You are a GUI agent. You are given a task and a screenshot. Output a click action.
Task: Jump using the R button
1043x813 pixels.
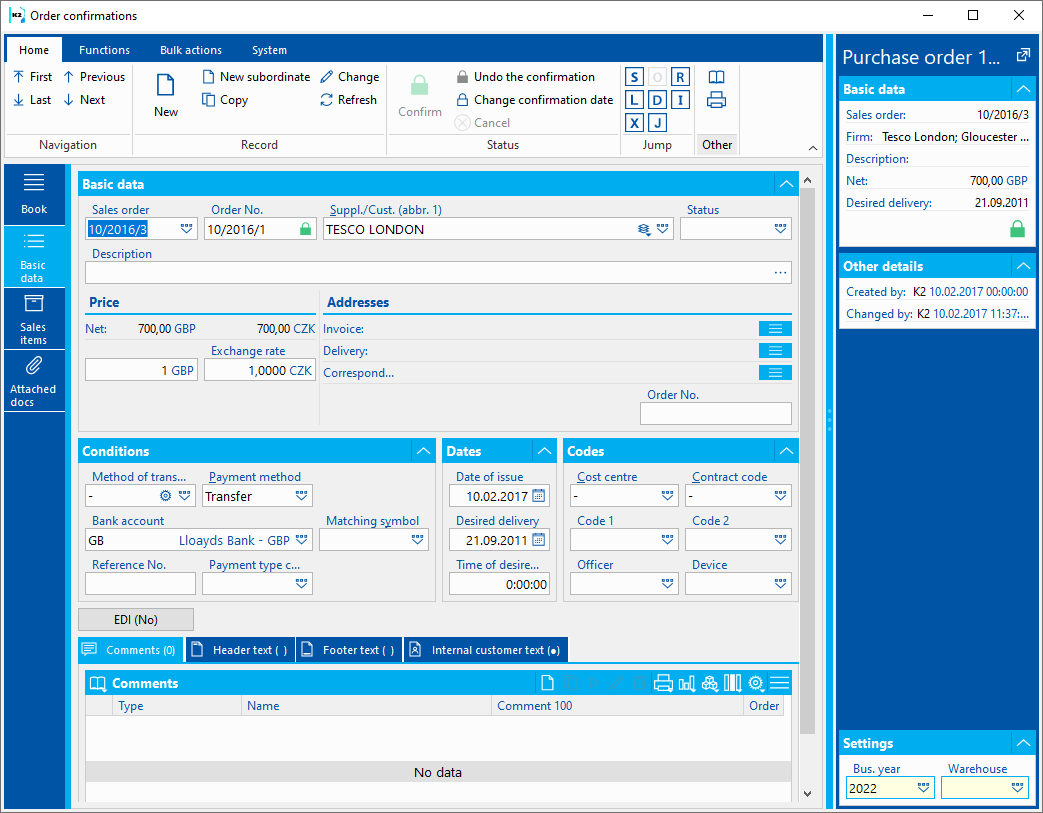click(680, 77)
